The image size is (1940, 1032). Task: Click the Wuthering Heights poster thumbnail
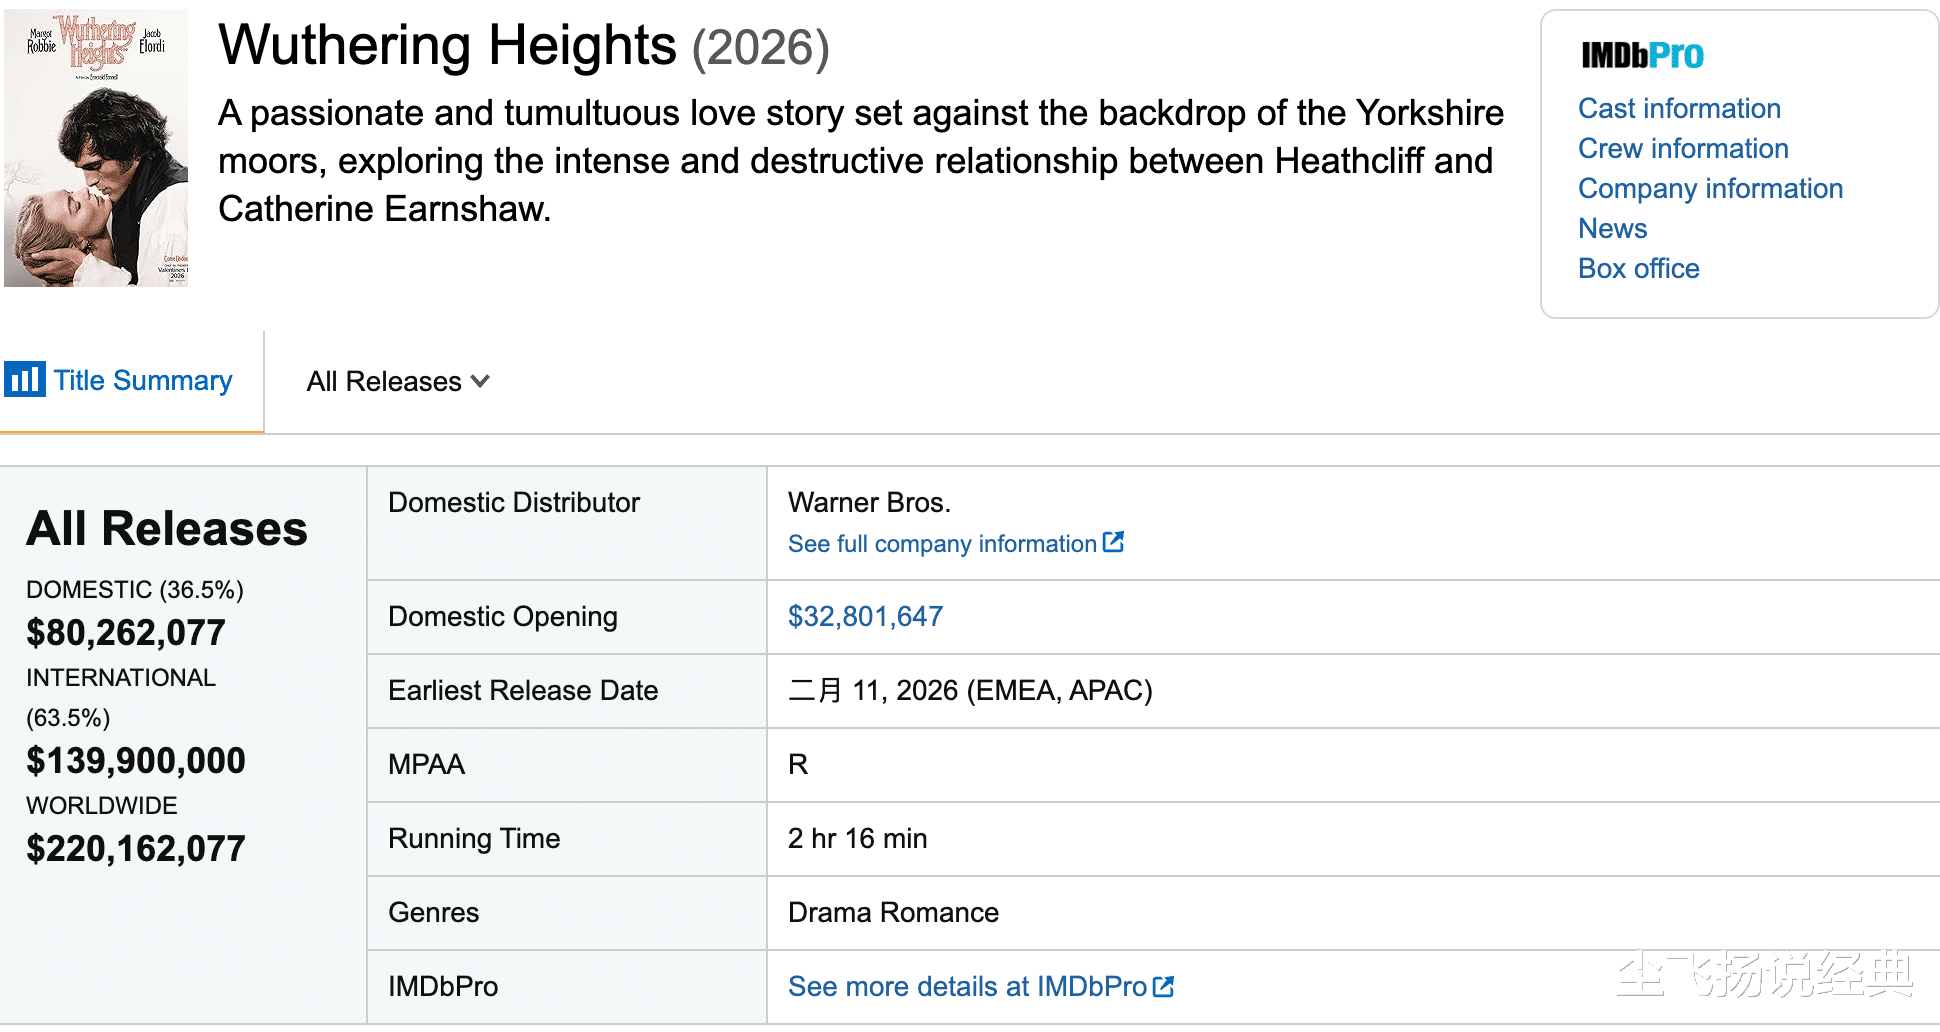[96, 148]
